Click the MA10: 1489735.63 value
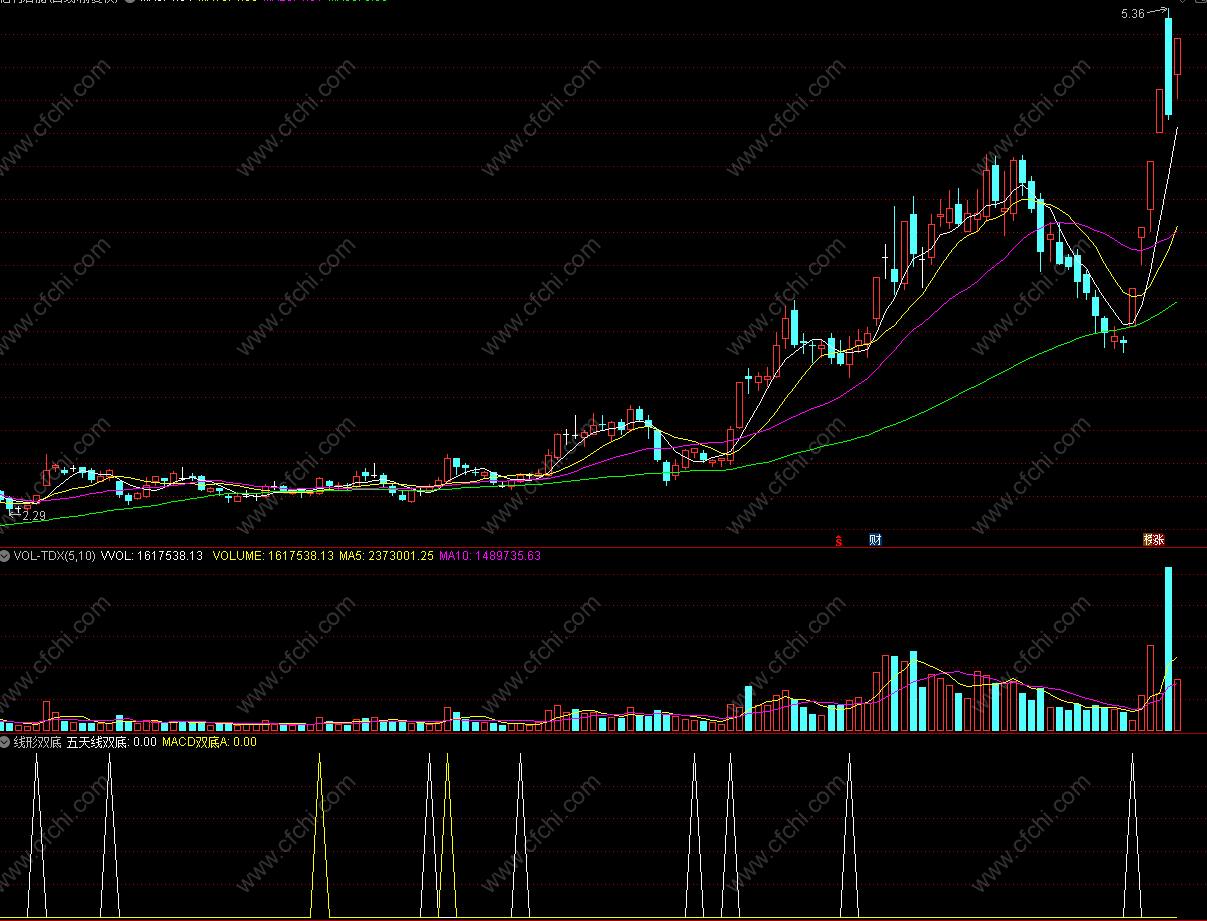 [x=489, y=555]
